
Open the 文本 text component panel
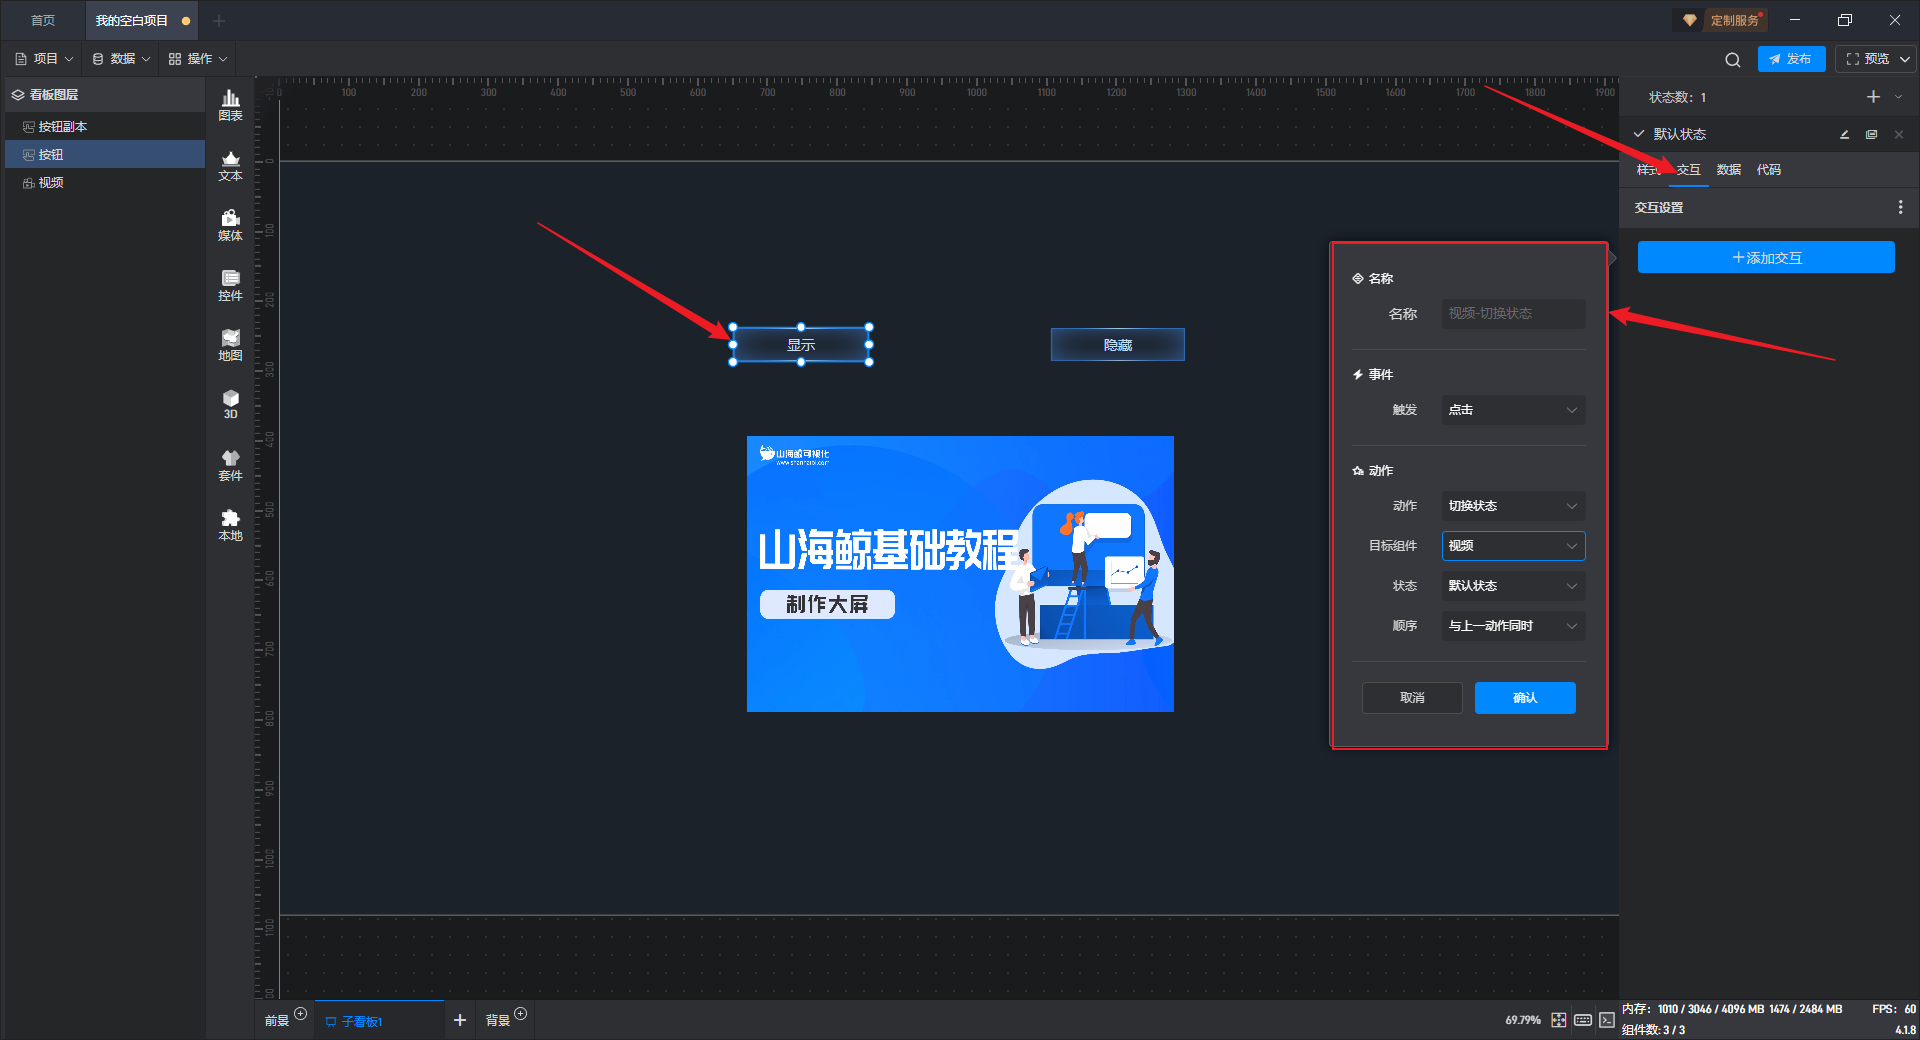click(x=230, y=165)
